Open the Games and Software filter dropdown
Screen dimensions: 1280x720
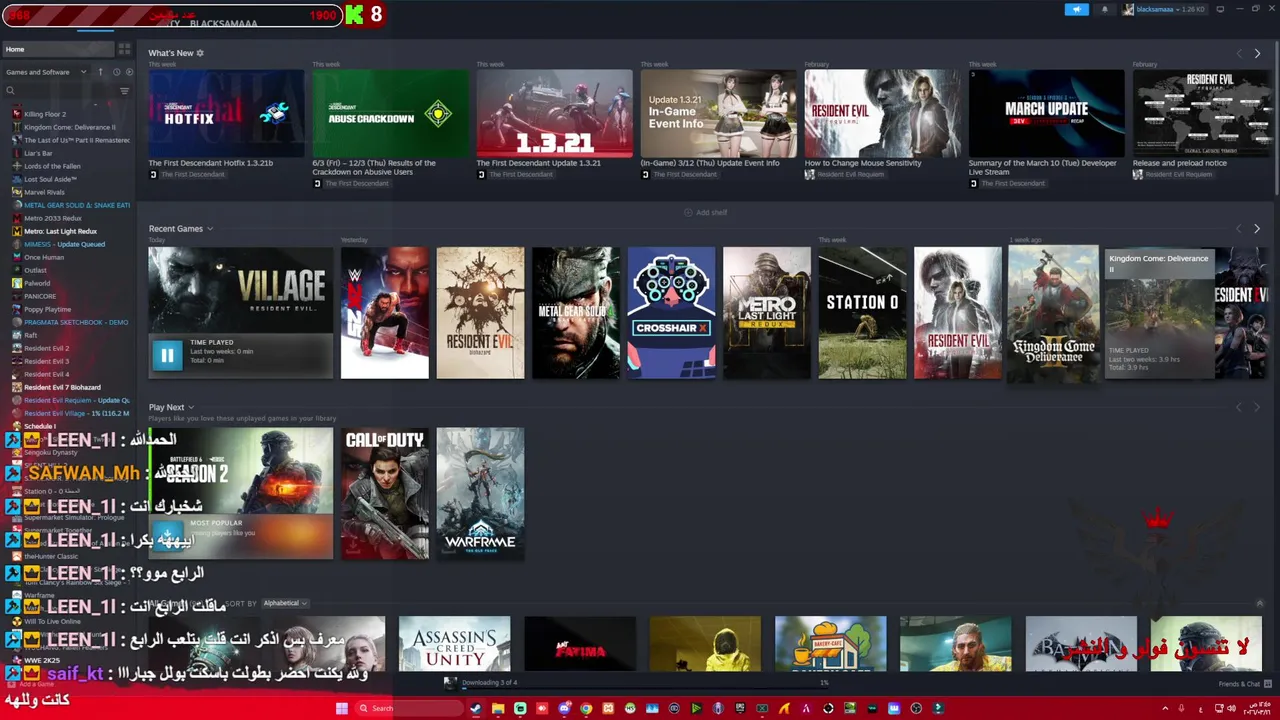[46, 72]
